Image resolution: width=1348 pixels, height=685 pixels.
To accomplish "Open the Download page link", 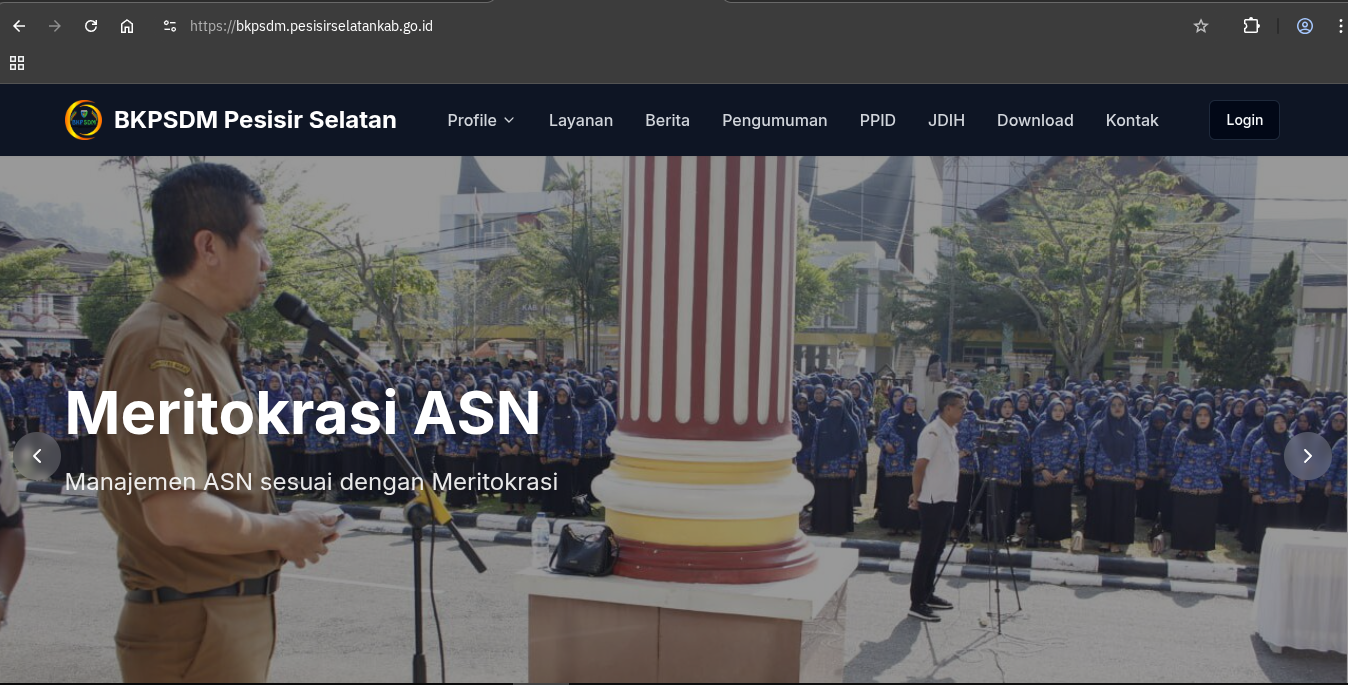I will point(1035,120).
